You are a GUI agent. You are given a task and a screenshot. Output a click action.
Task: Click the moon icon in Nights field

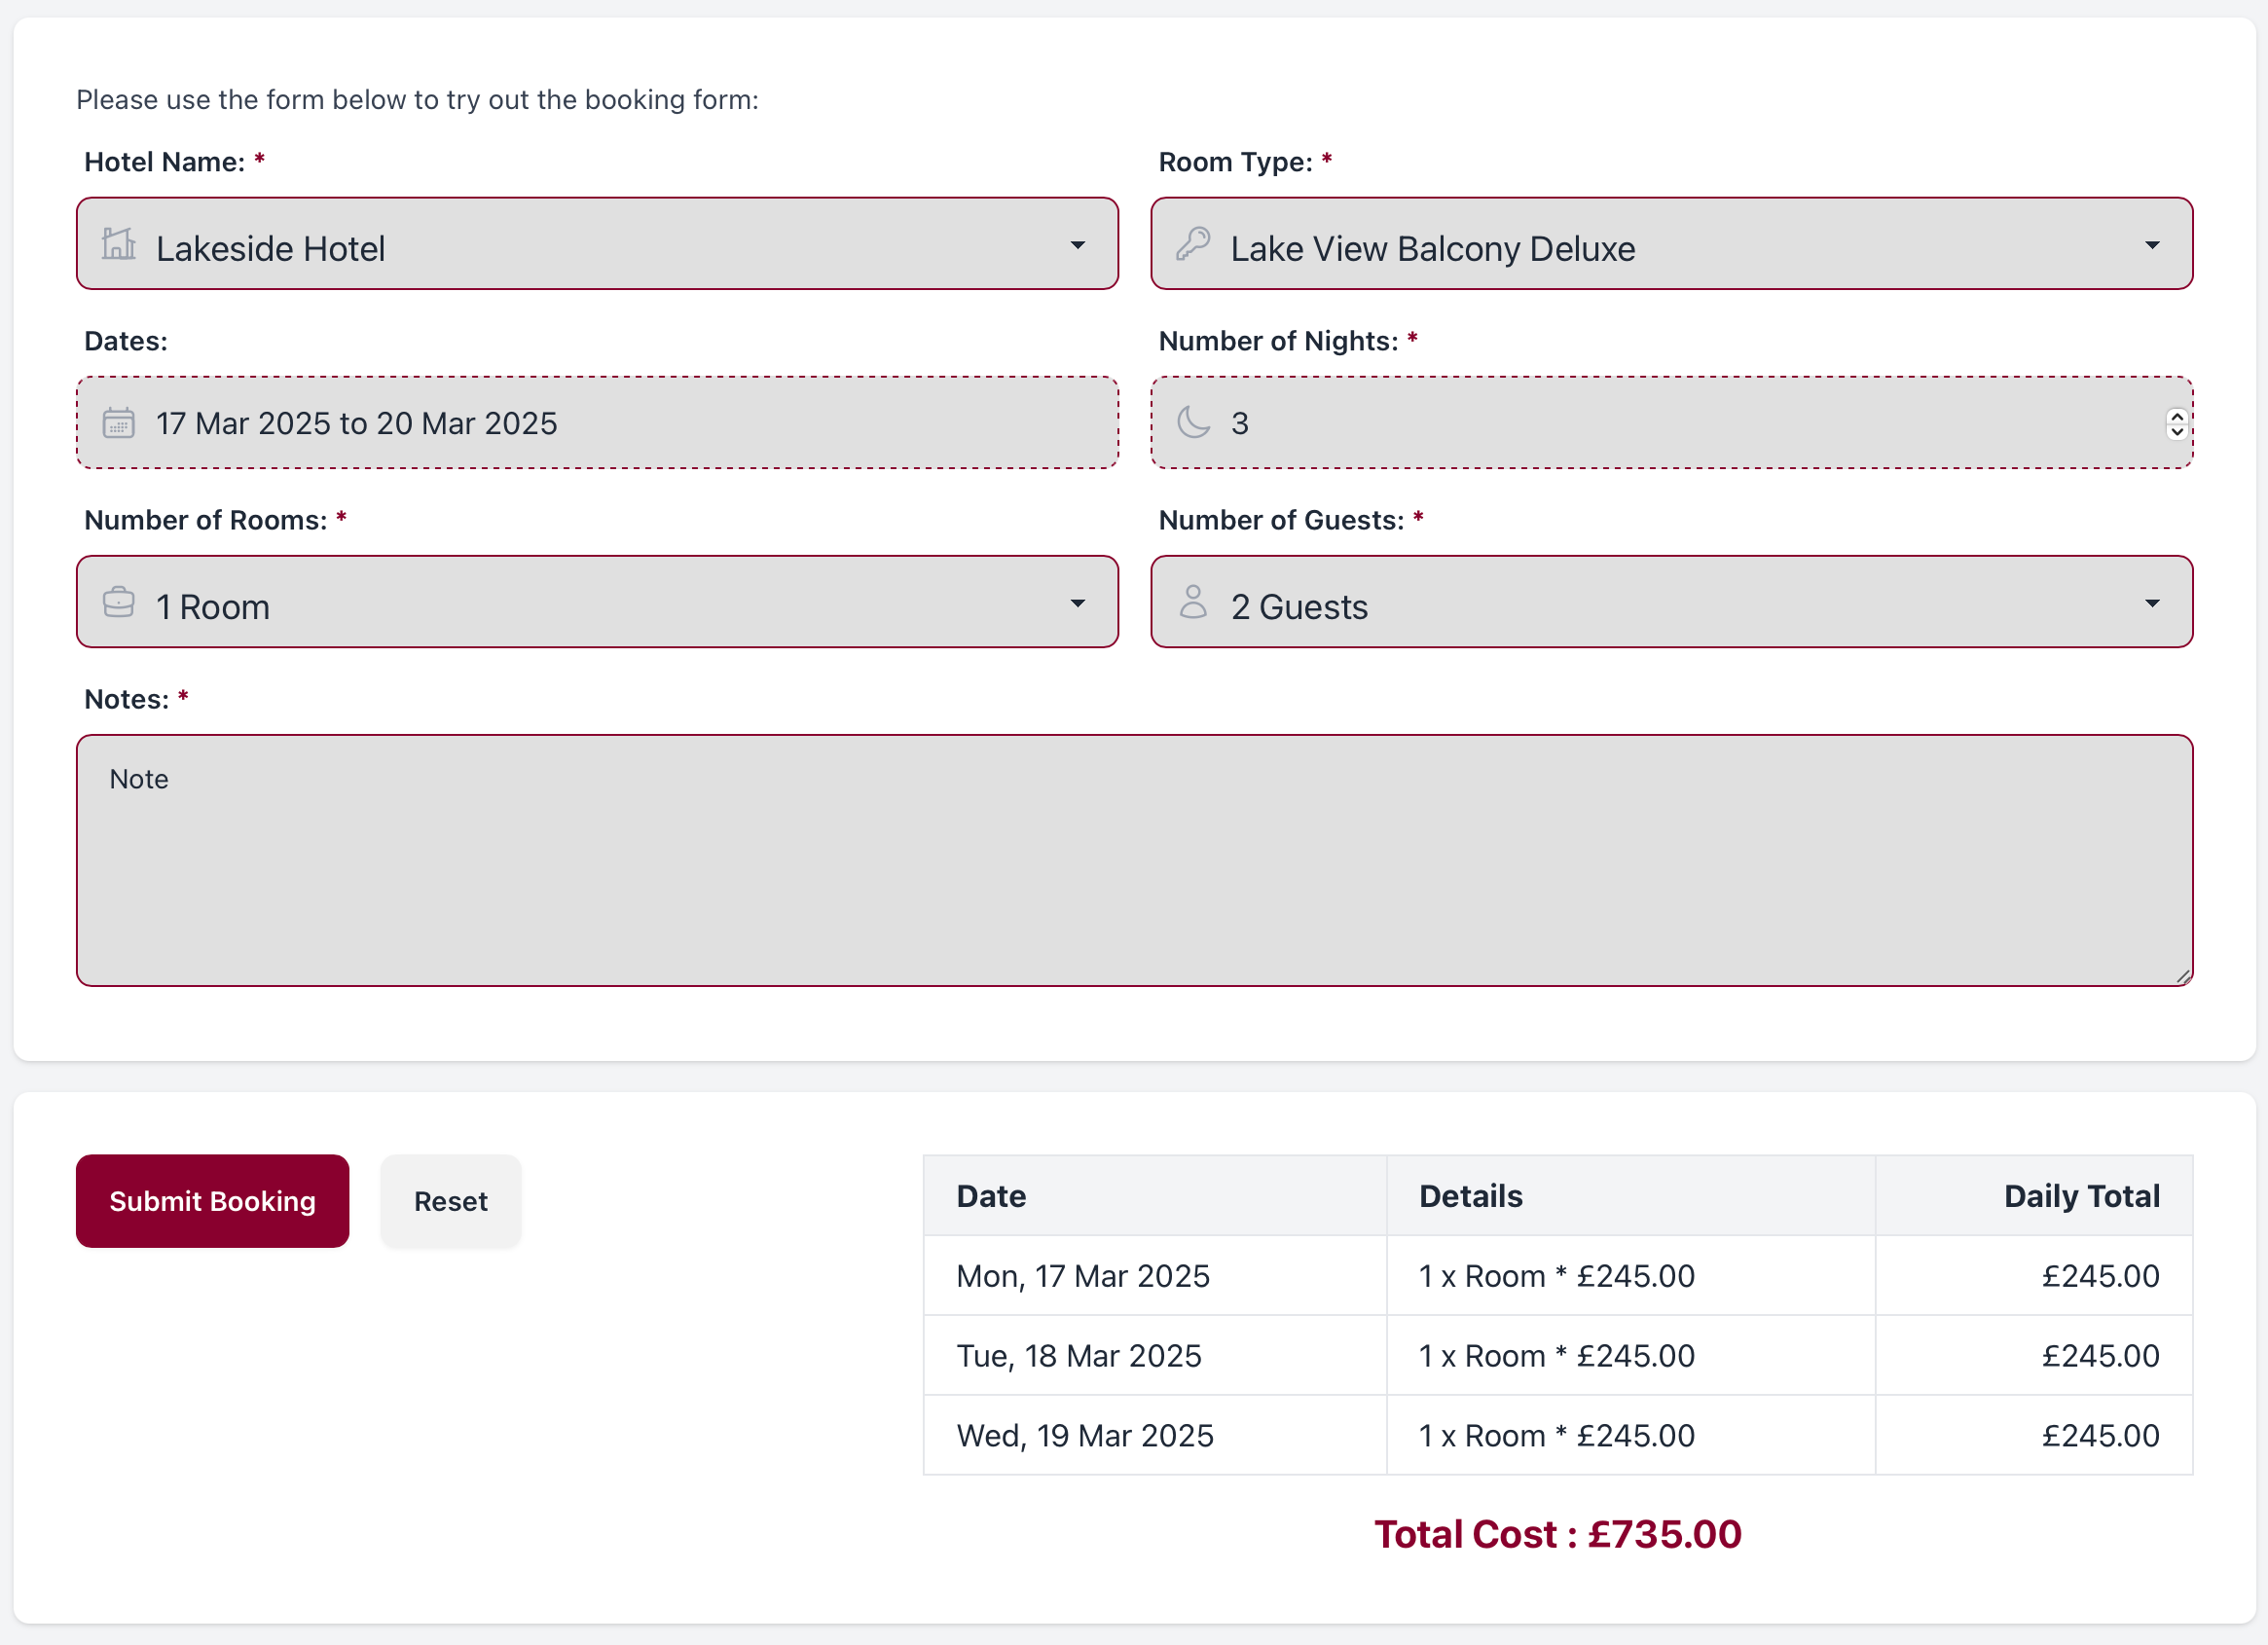coord(1192,423)
